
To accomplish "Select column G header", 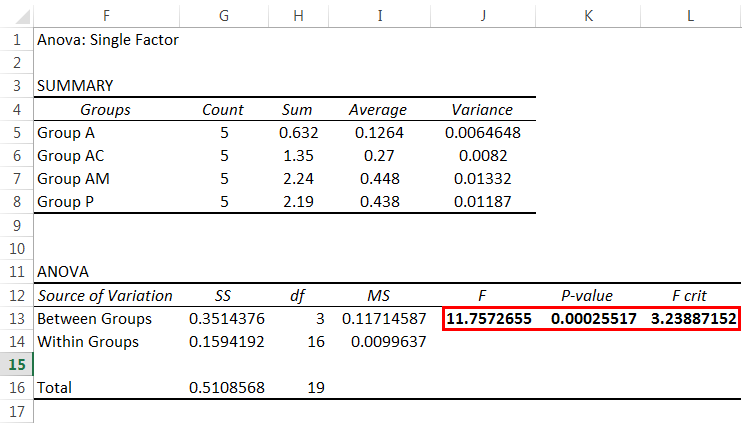I will click(224, 16).
